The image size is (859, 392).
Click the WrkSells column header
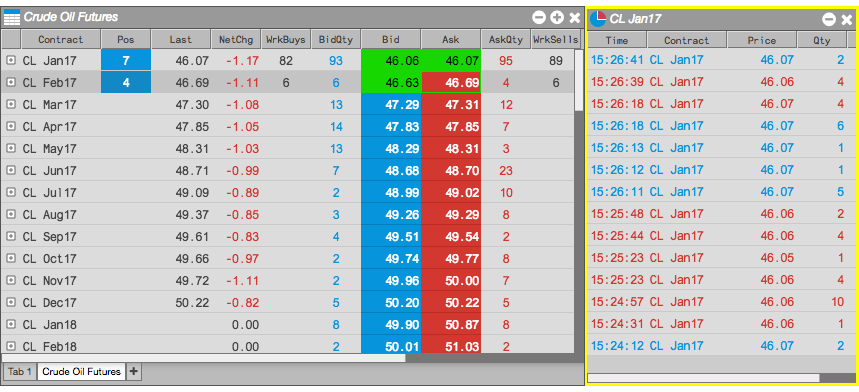point(556,39)
